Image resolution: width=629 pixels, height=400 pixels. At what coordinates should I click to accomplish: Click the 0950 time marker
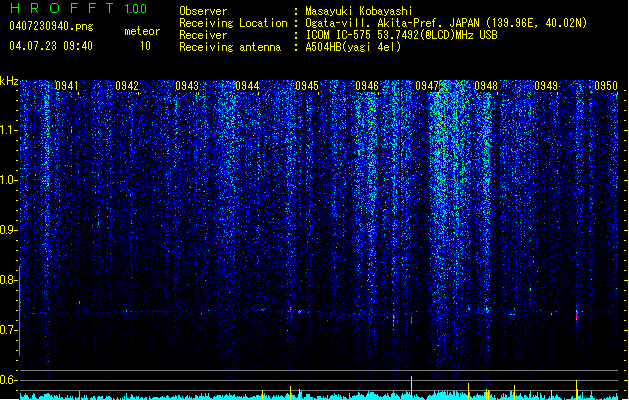606,86
